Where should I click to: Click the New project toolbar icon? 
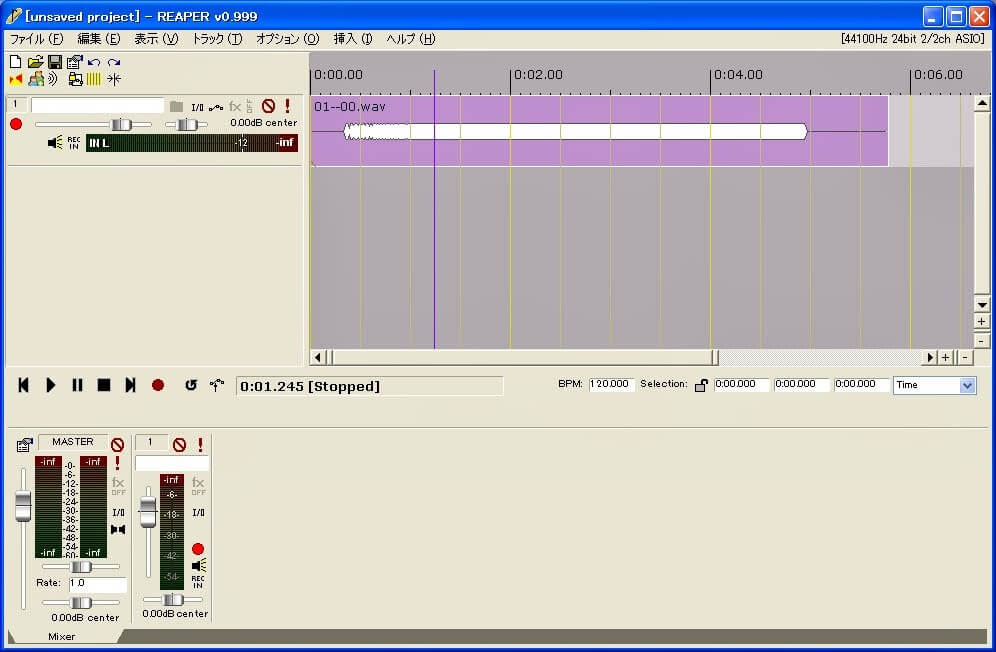tap(15, 62)
